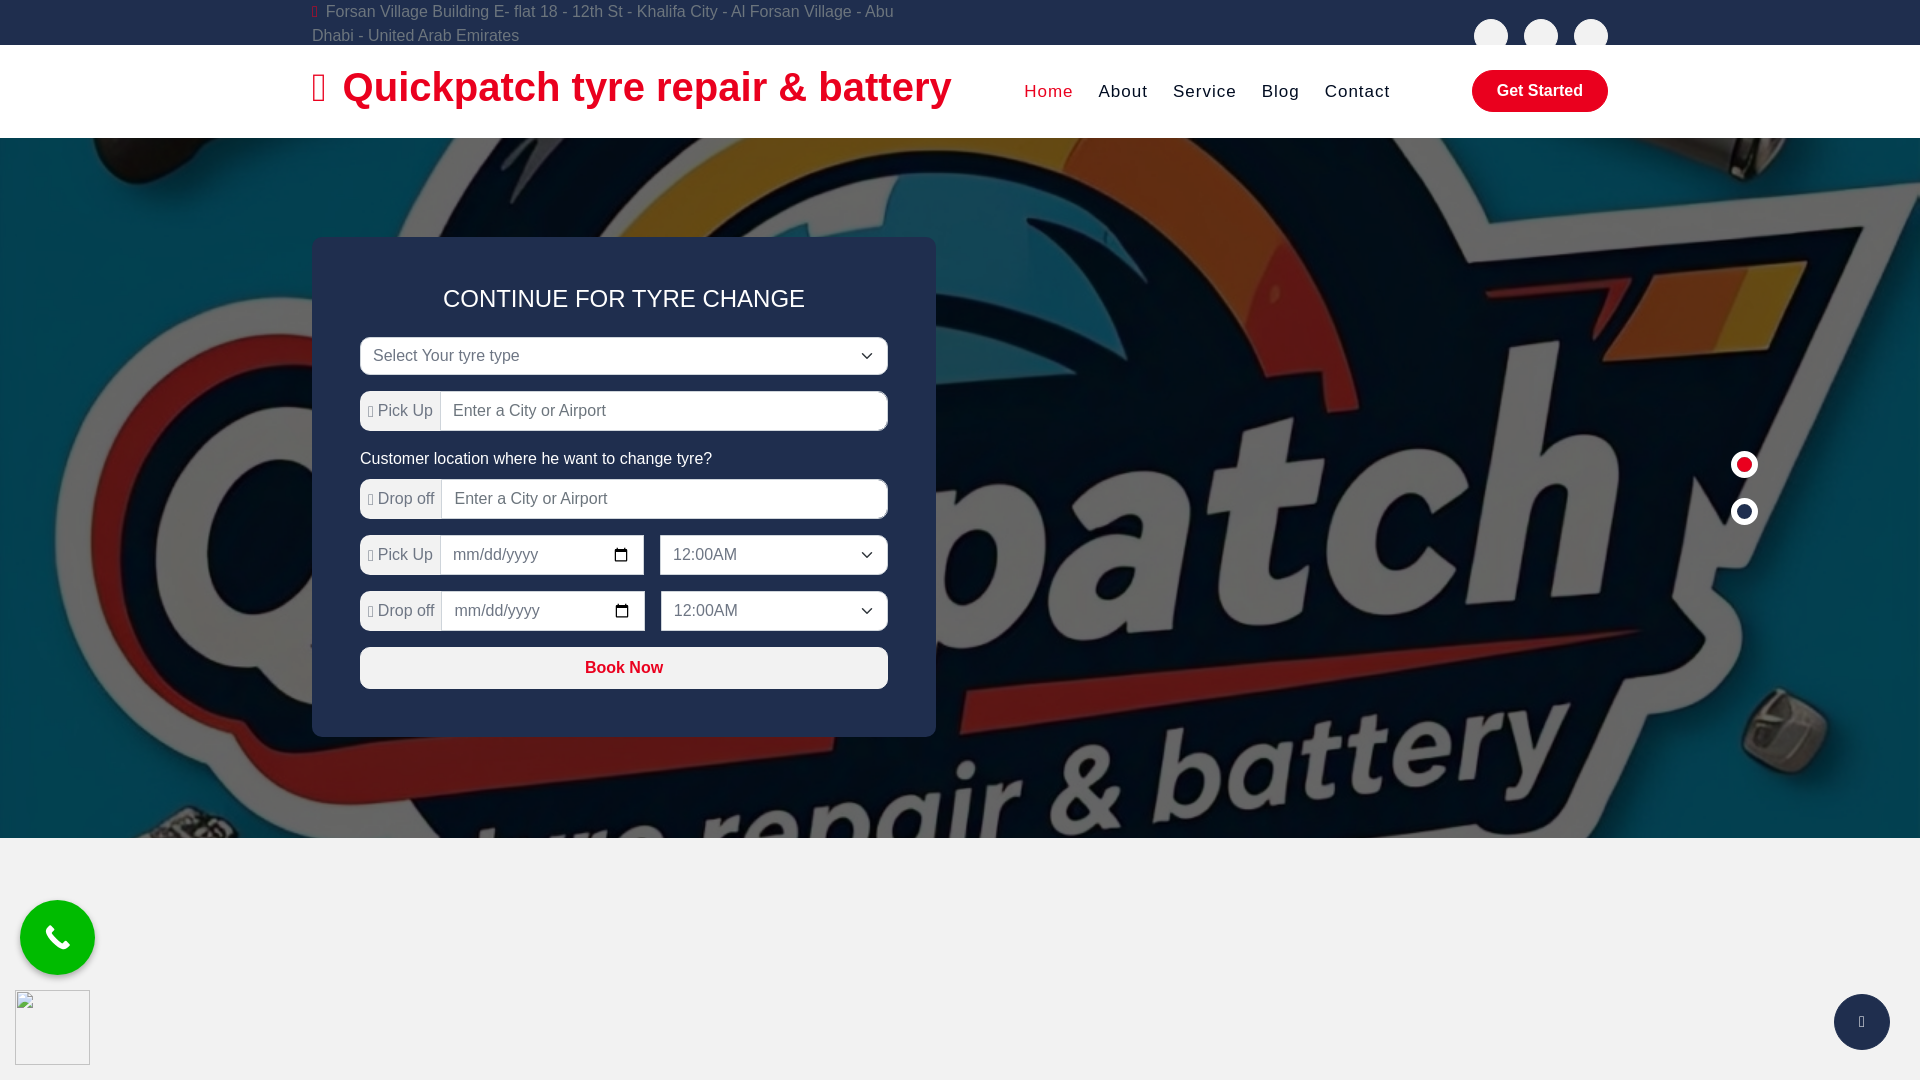Image resolution: width=1920 pixels, height=1080 pixels.
Task: Select the first red slider dot
Action: click(x=1744, y=464)
